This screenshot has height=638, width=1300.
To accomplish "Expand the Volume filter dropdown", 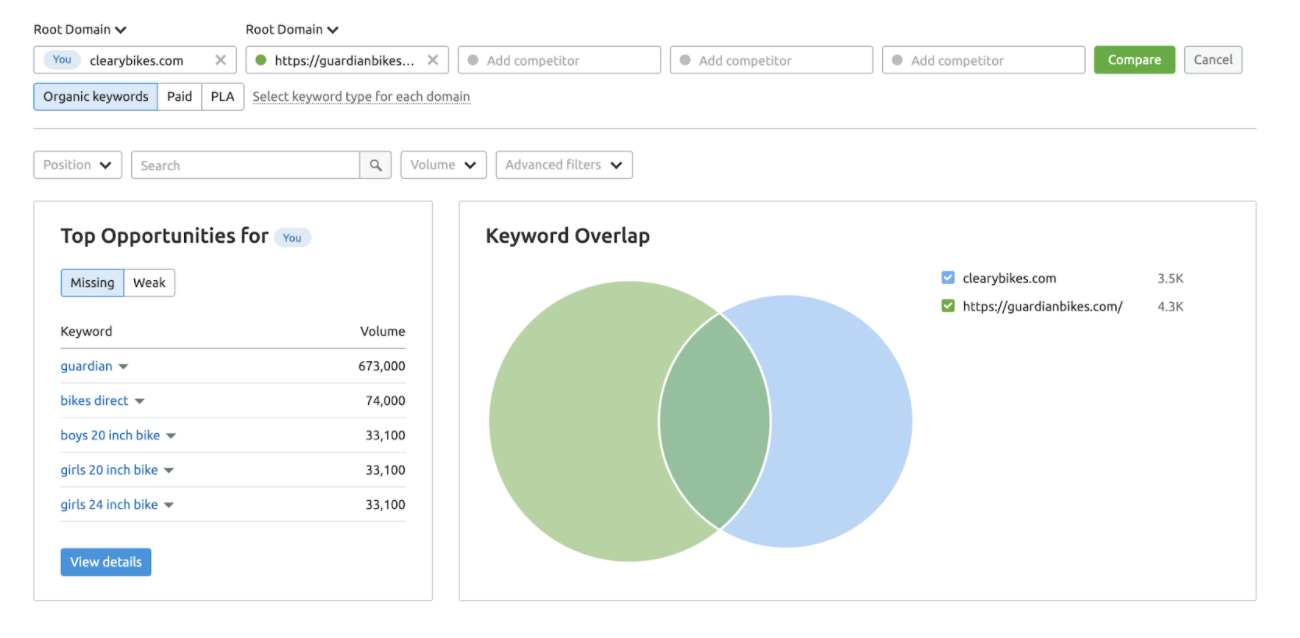I will click(x=443, y=165).
